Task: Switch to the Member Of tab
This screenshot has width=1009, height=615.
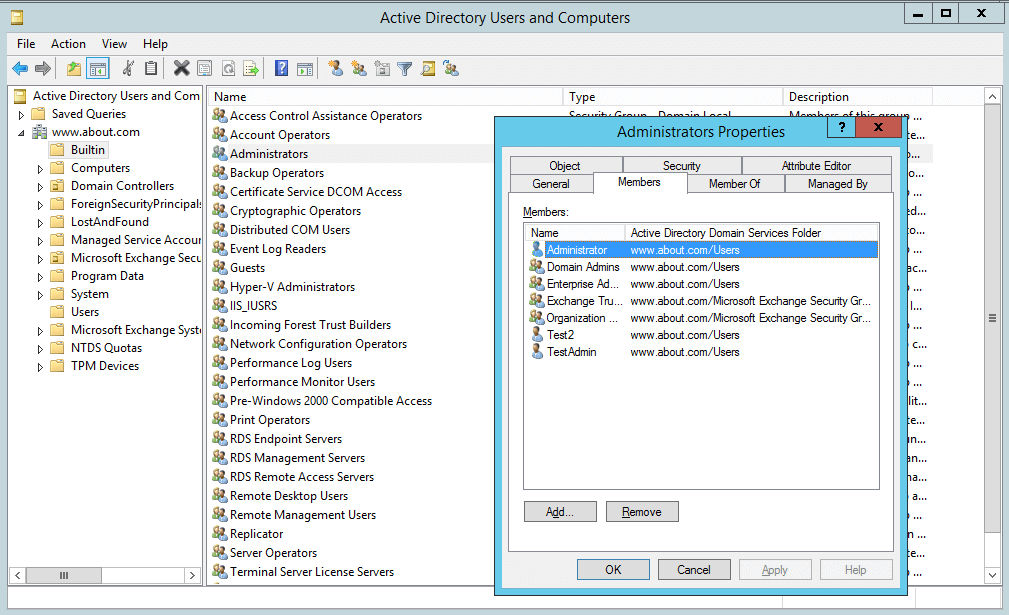Action: (x=735, y=183)
